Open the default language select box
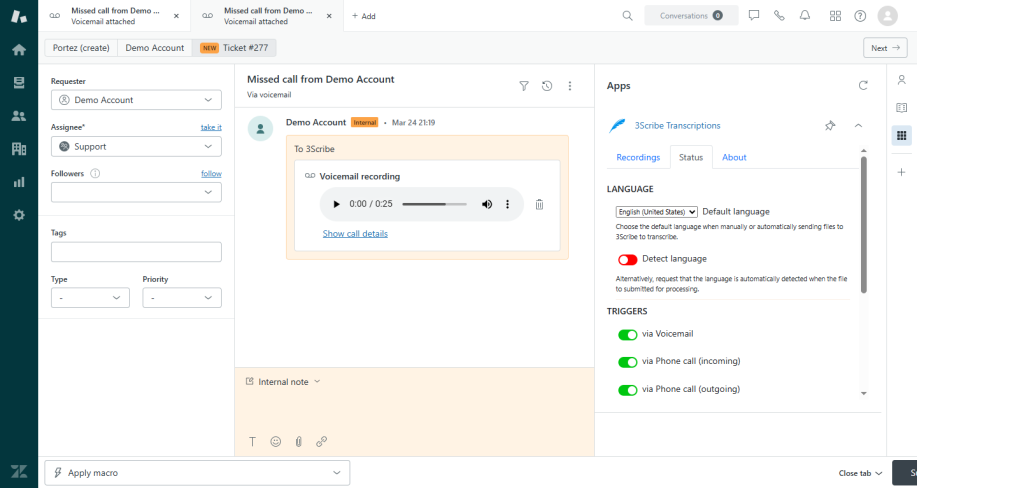1024x488 pixels. click(x=656, y=212)
